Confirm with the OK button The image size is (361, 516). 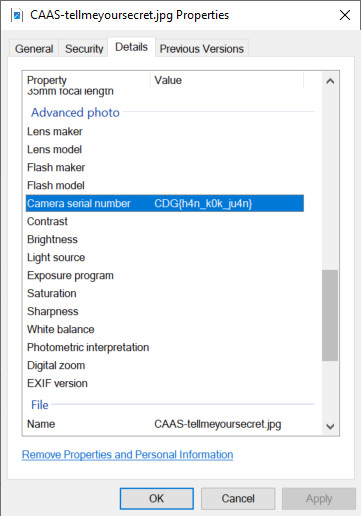[157, 498]
